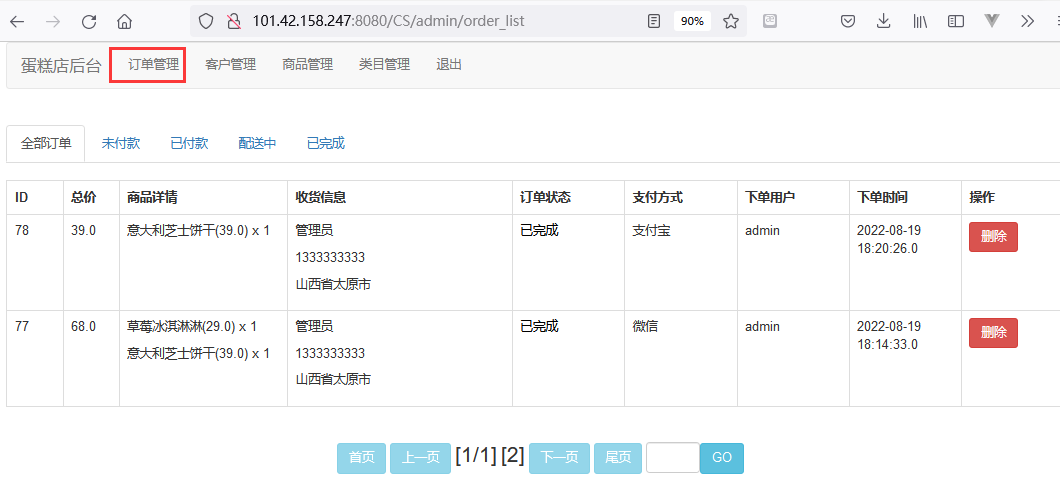1060x498 pixels.
Task: Open the downloads panel
Action: point(884,21)
